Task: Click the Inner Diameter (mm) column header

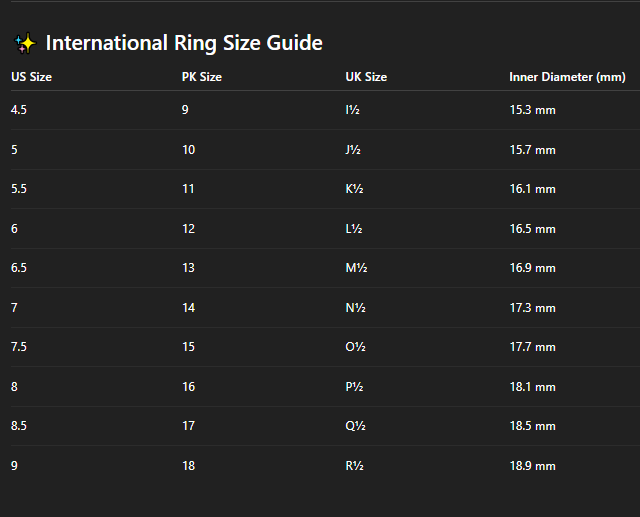Action: point(567,77)
